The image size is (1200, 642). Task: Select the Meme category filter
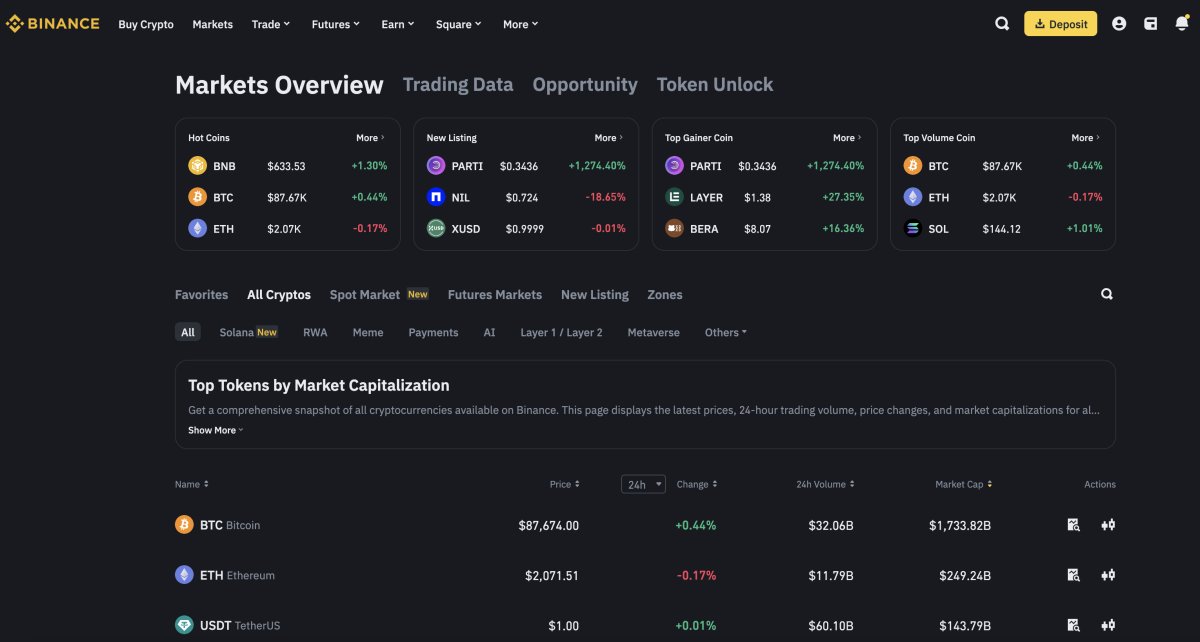pos(368,333)
